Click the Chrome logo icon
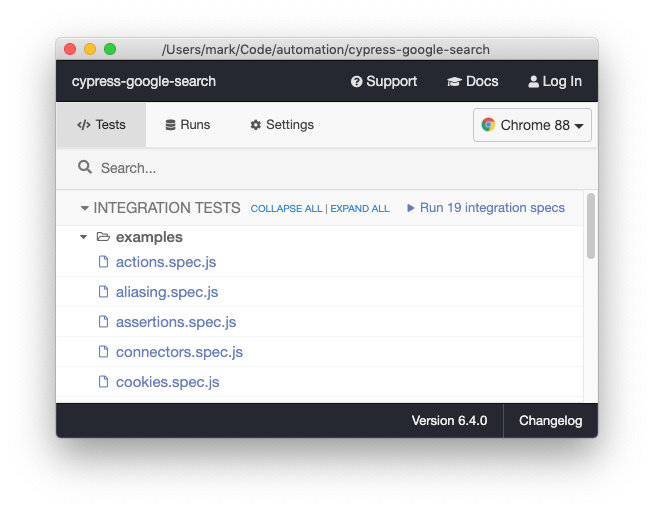Viewport: 654px width, 512px height. [x=488, y=125]
